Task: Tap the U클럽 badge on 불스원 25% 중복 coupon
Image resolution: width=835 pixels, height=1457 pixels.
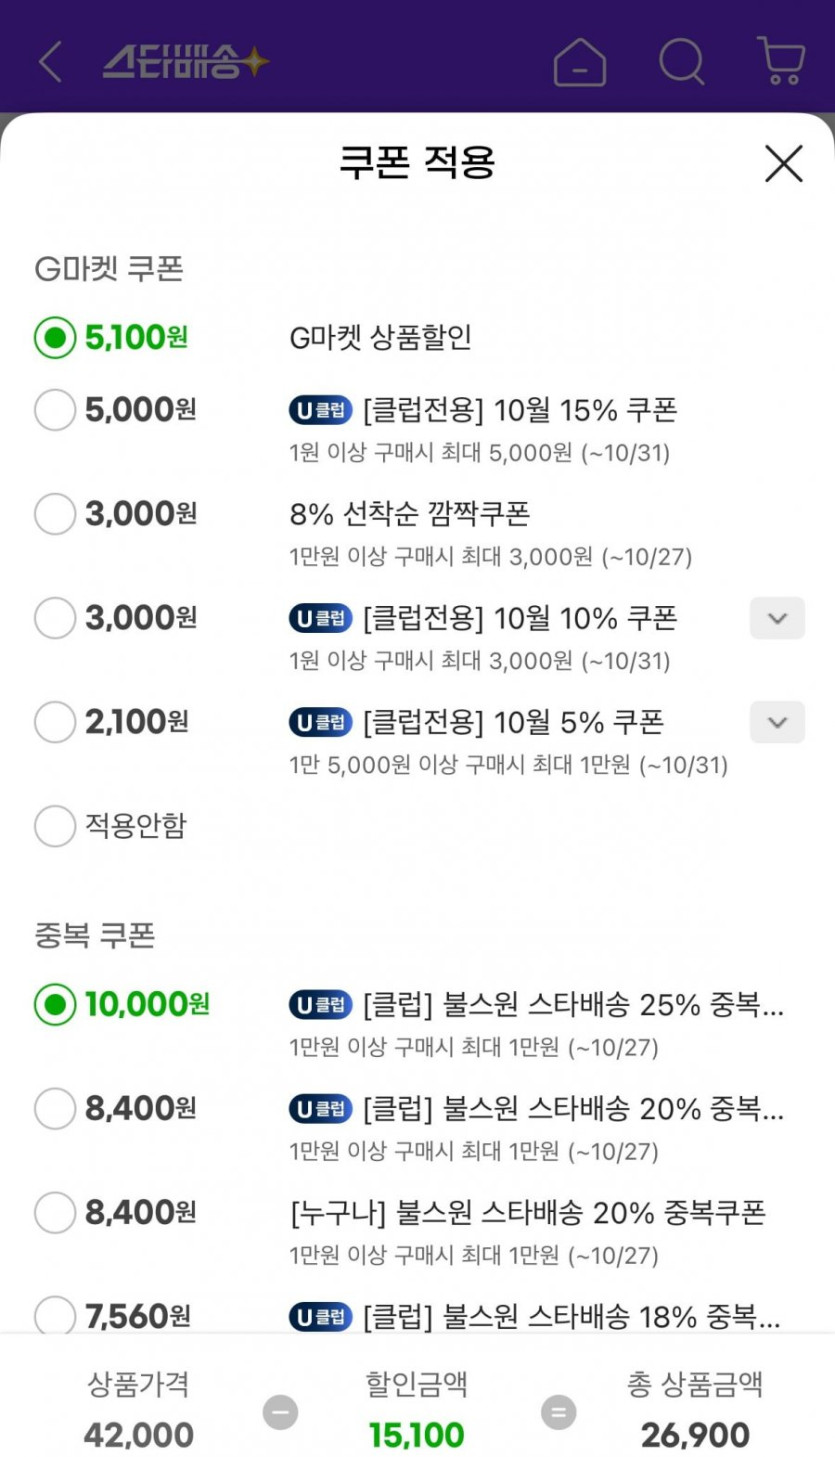Action: [321, 1004]
